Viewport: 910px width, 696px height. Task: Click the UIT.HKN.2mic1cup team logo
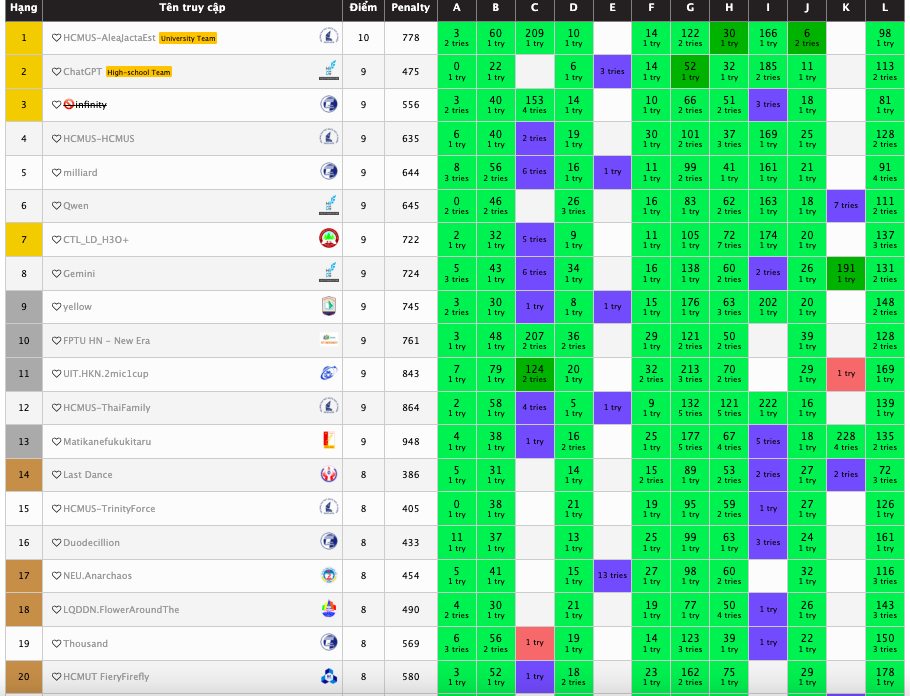[x=328, y=373]
